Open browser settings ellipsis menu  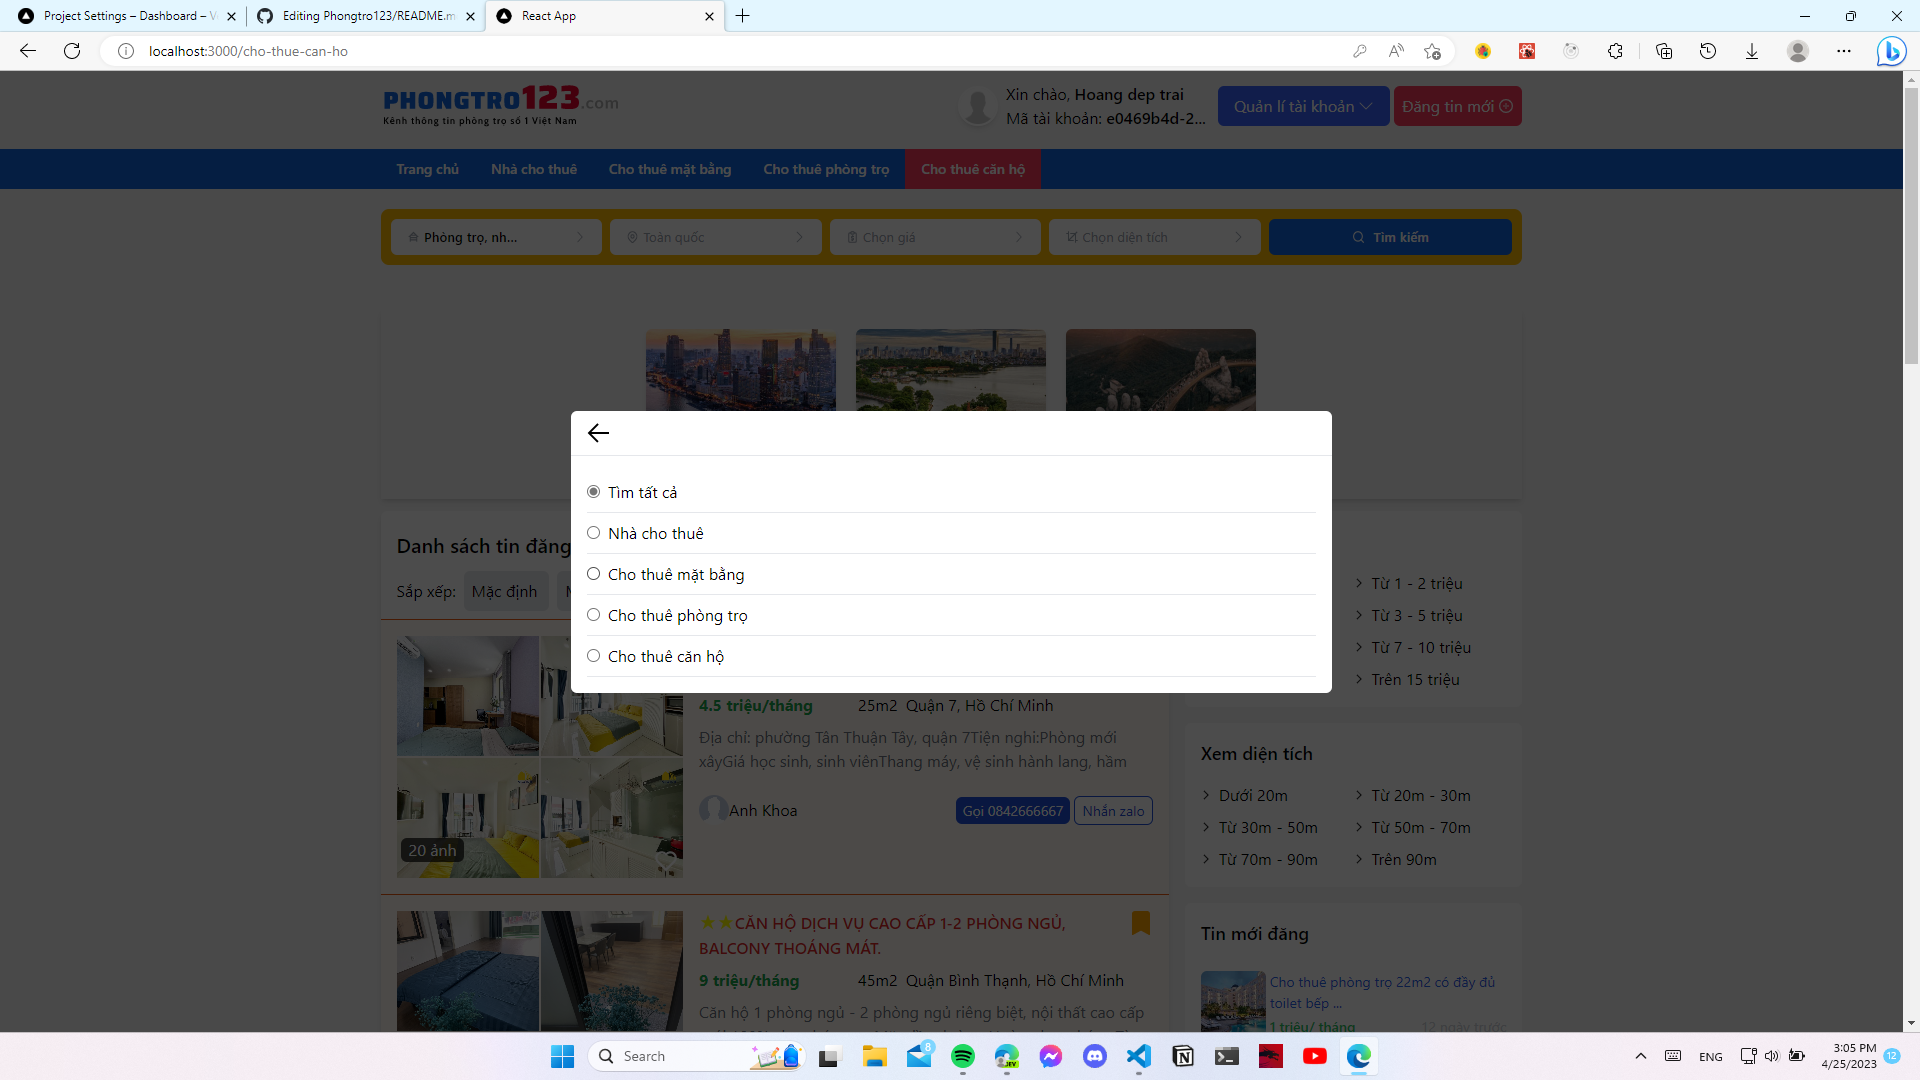[1844, 51]
